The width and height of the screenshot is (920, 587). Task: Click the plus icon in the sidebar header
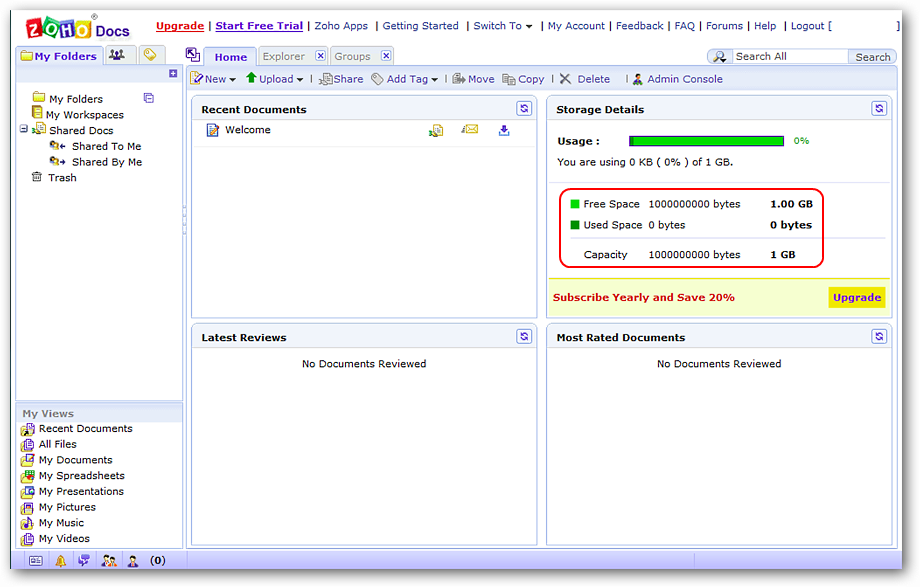pos(173,73)
